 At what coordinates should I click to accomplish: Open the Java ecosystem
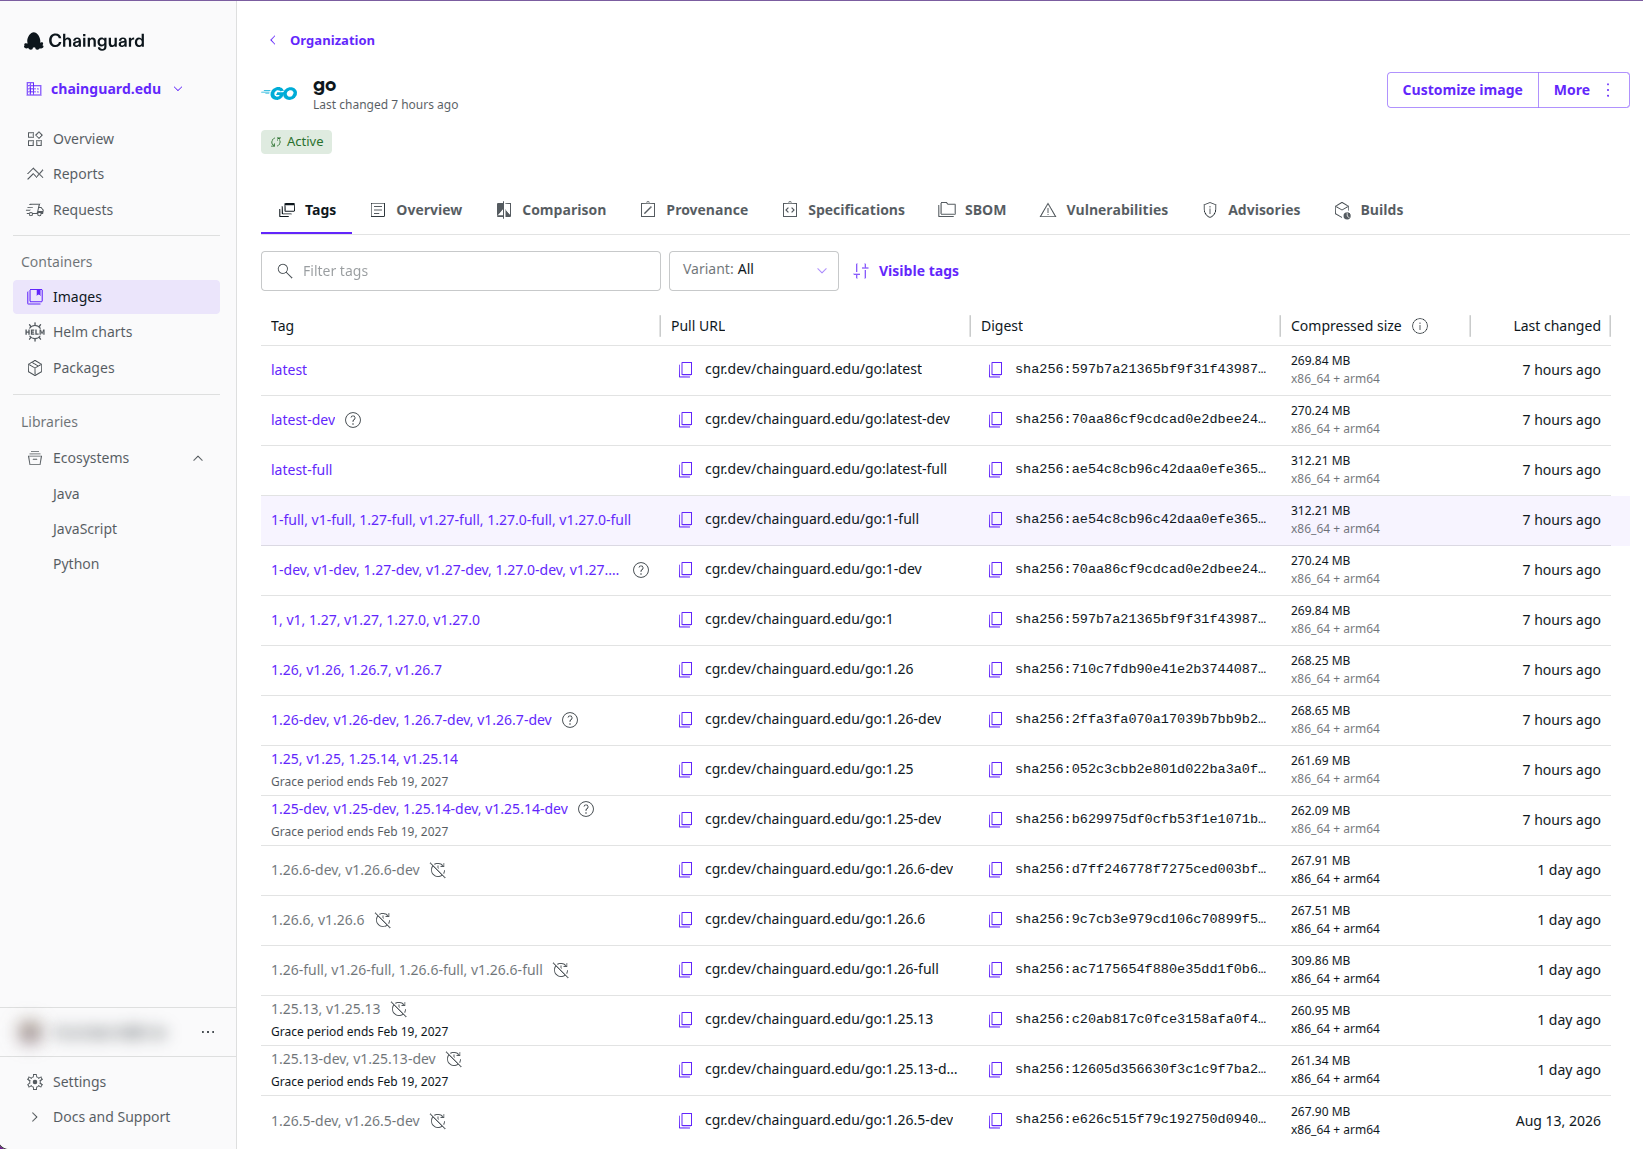click(x=66, y=494)
